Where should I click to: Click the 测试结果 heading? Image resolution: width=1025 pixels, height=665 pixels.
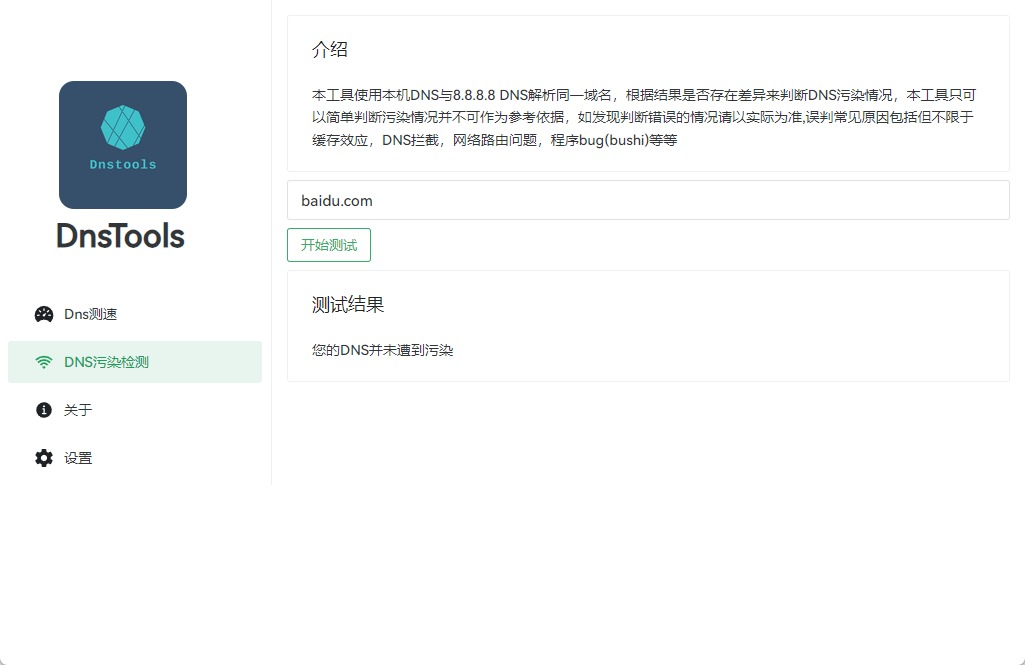[348, 305]
